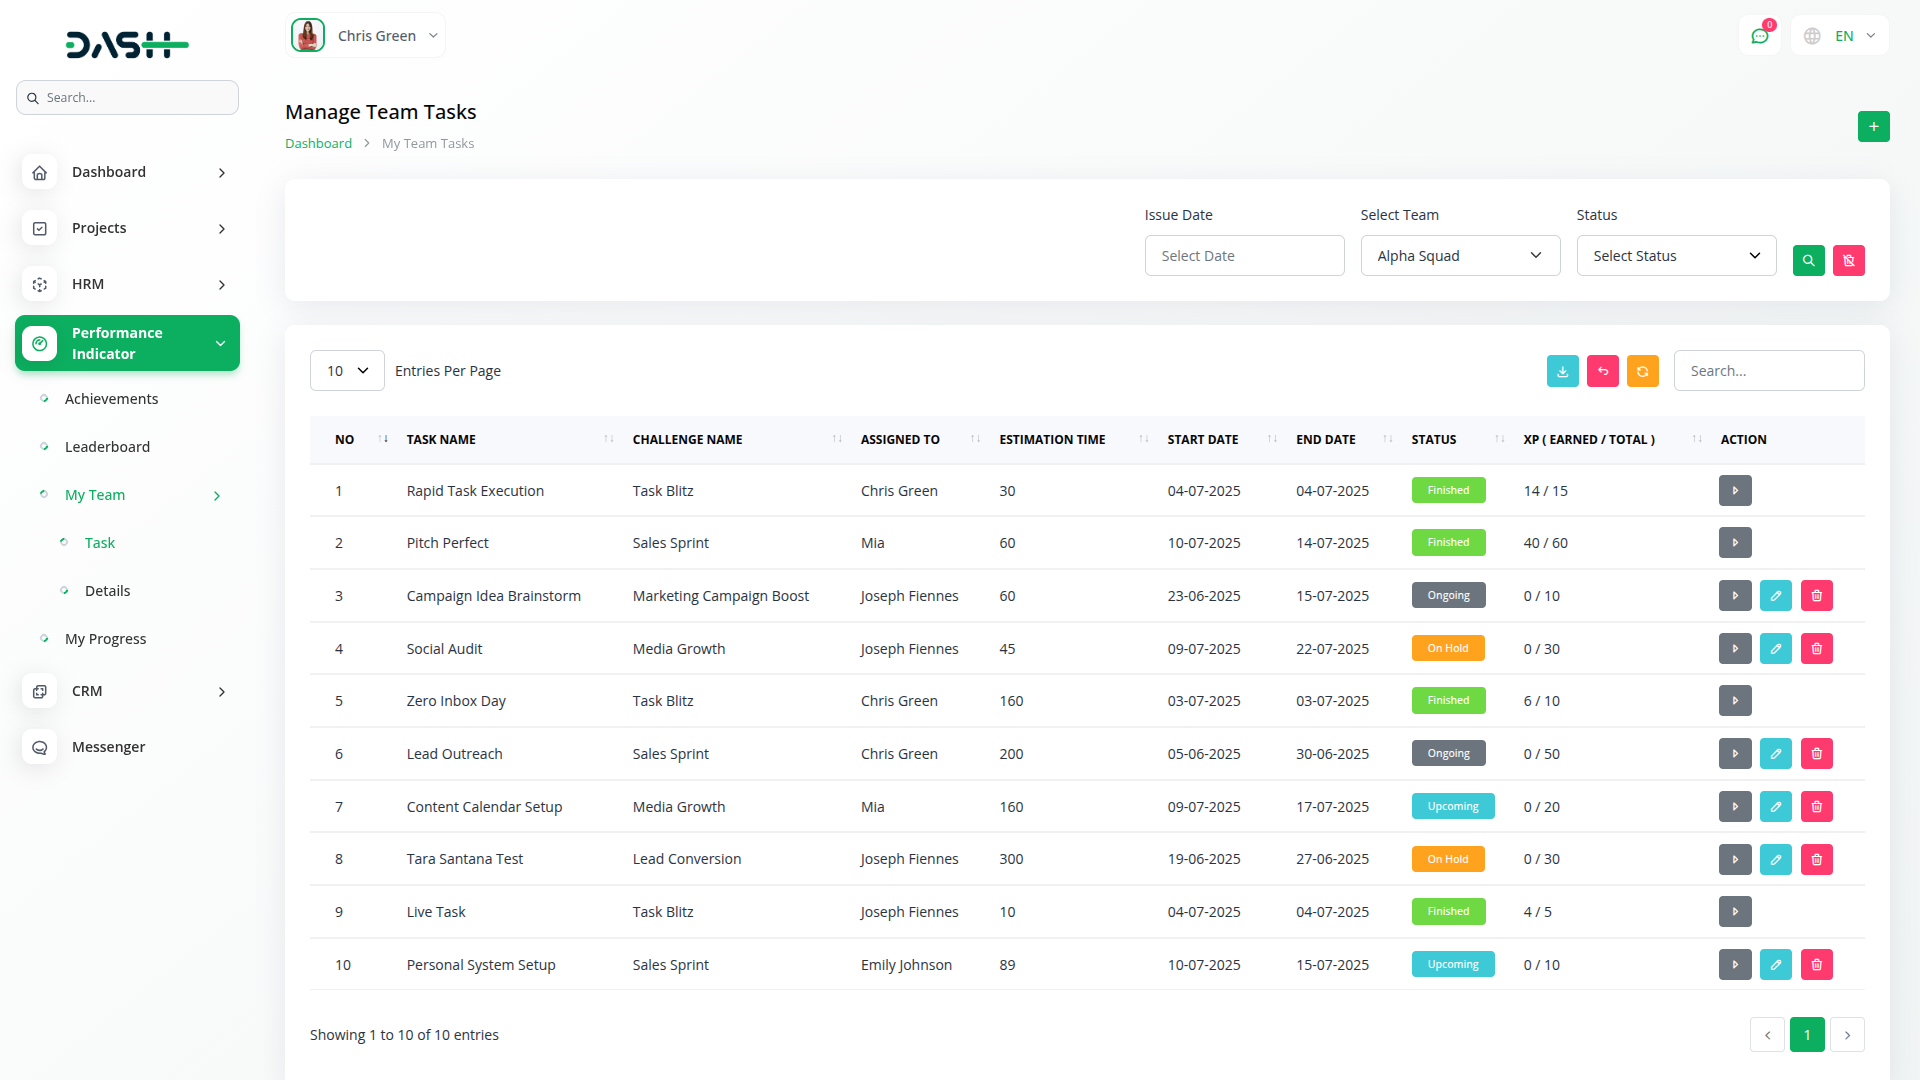This screenshot has height=1080, width=1920.
Task: Open the messages chat icon
Action: [x=1759, y=37]
